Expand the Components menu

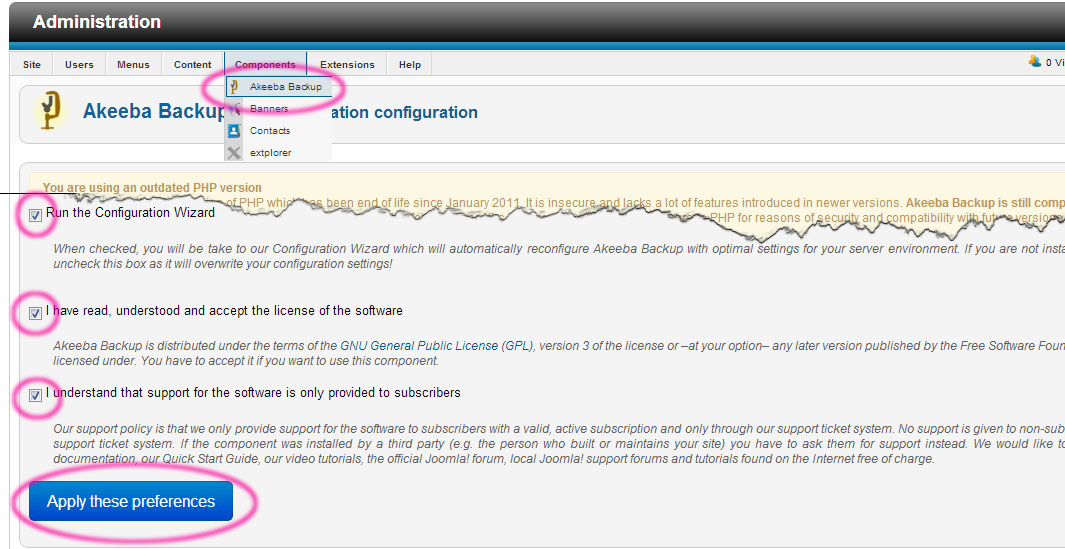click(265, 65)
